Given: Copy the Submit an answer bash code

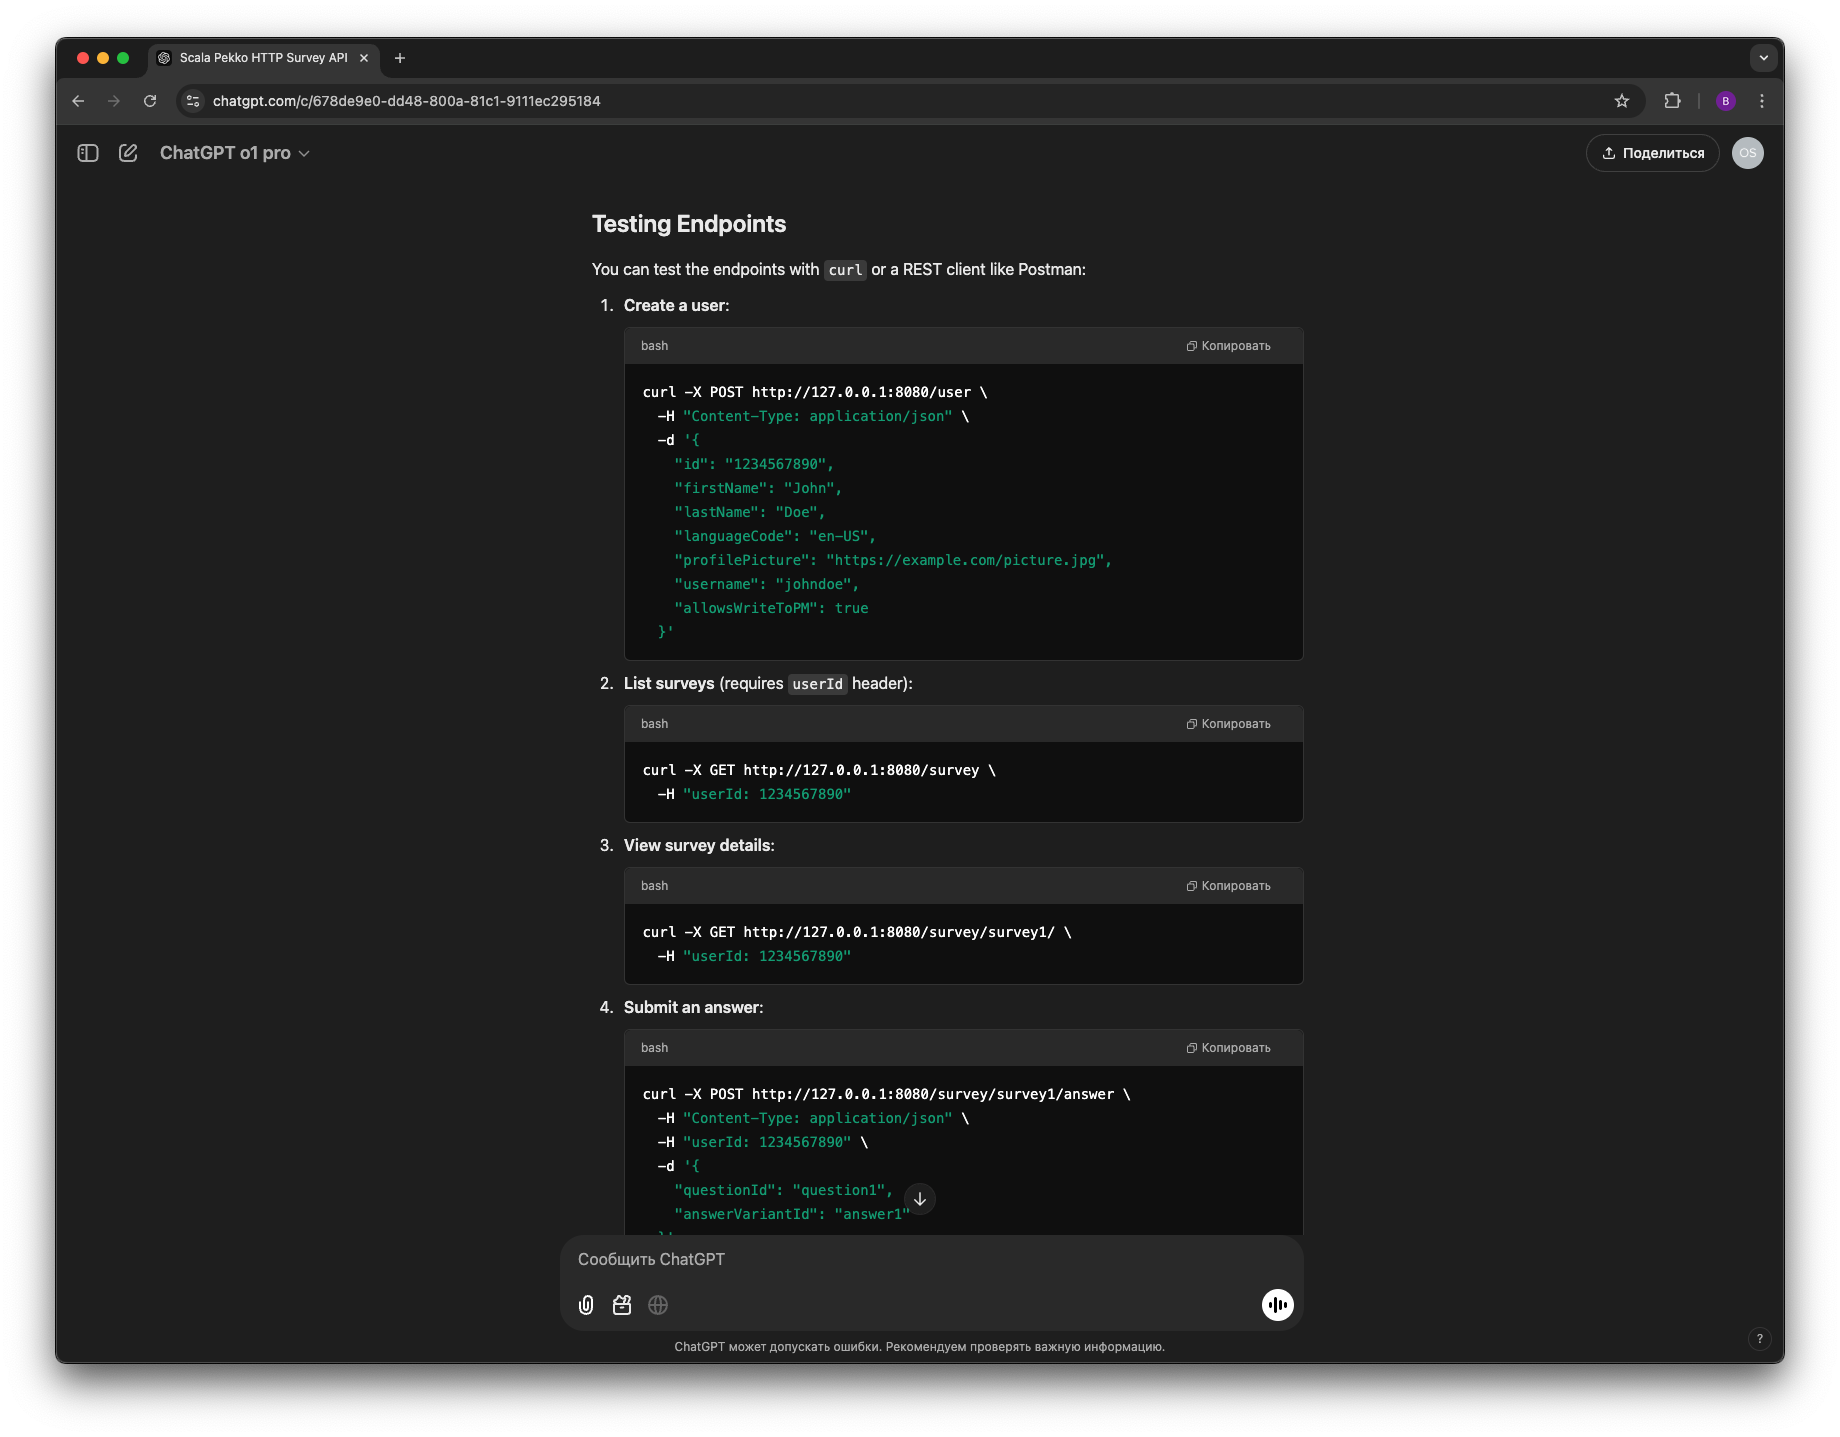Looking at the screenshot, I should coord(1228,1048).
